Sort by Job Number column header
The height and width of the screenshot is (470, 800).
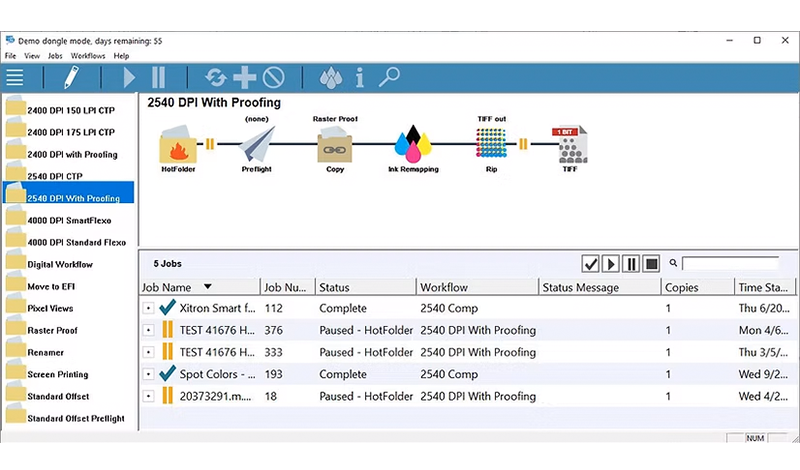pyautogui.click(x=288, y=287)
